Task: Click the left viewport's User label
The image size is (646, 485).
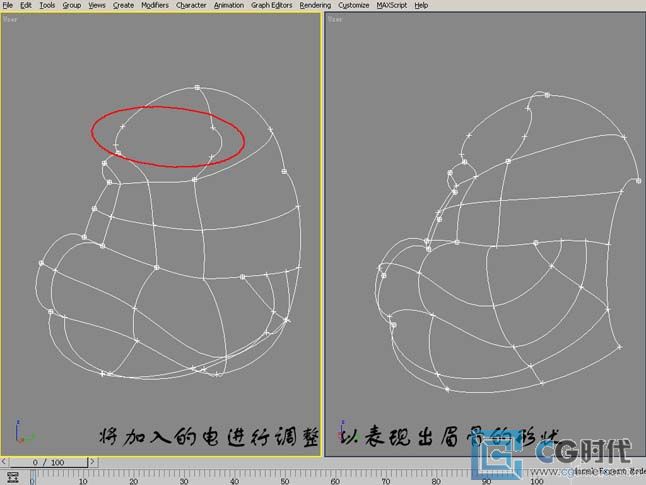Action: coord(10,19)
